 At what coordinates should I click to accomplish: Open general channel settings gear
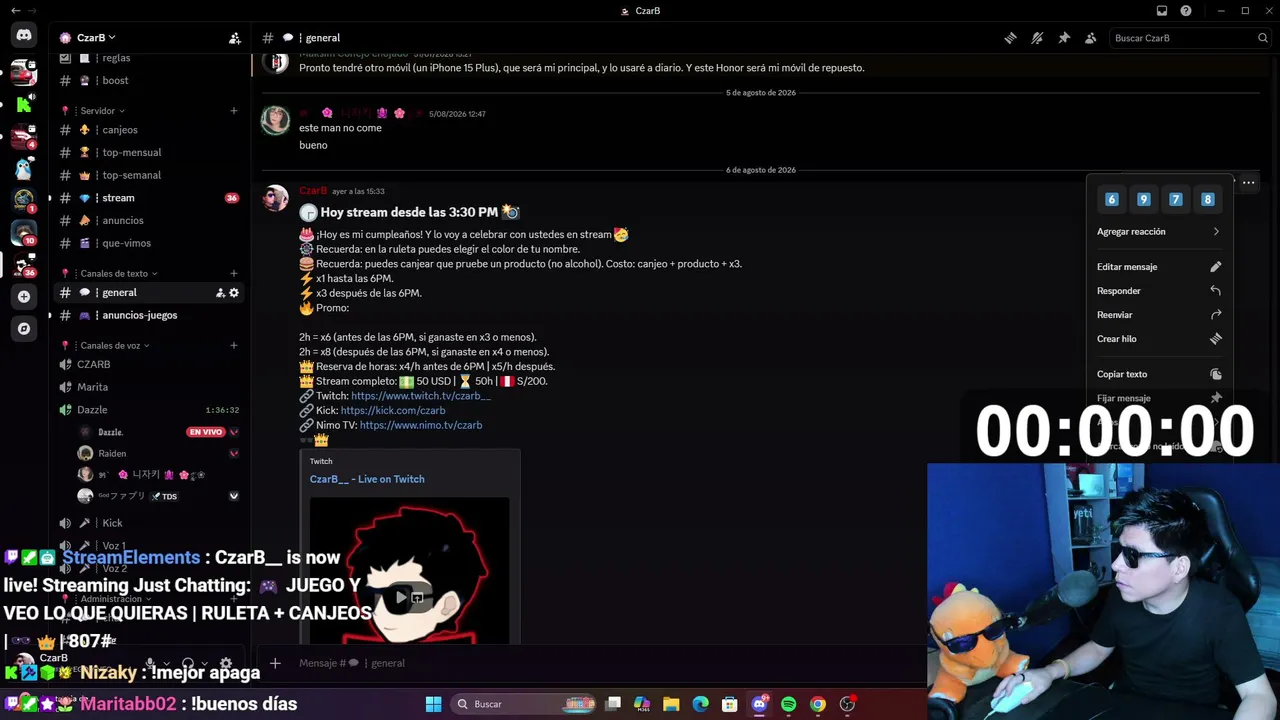[234, 293]
